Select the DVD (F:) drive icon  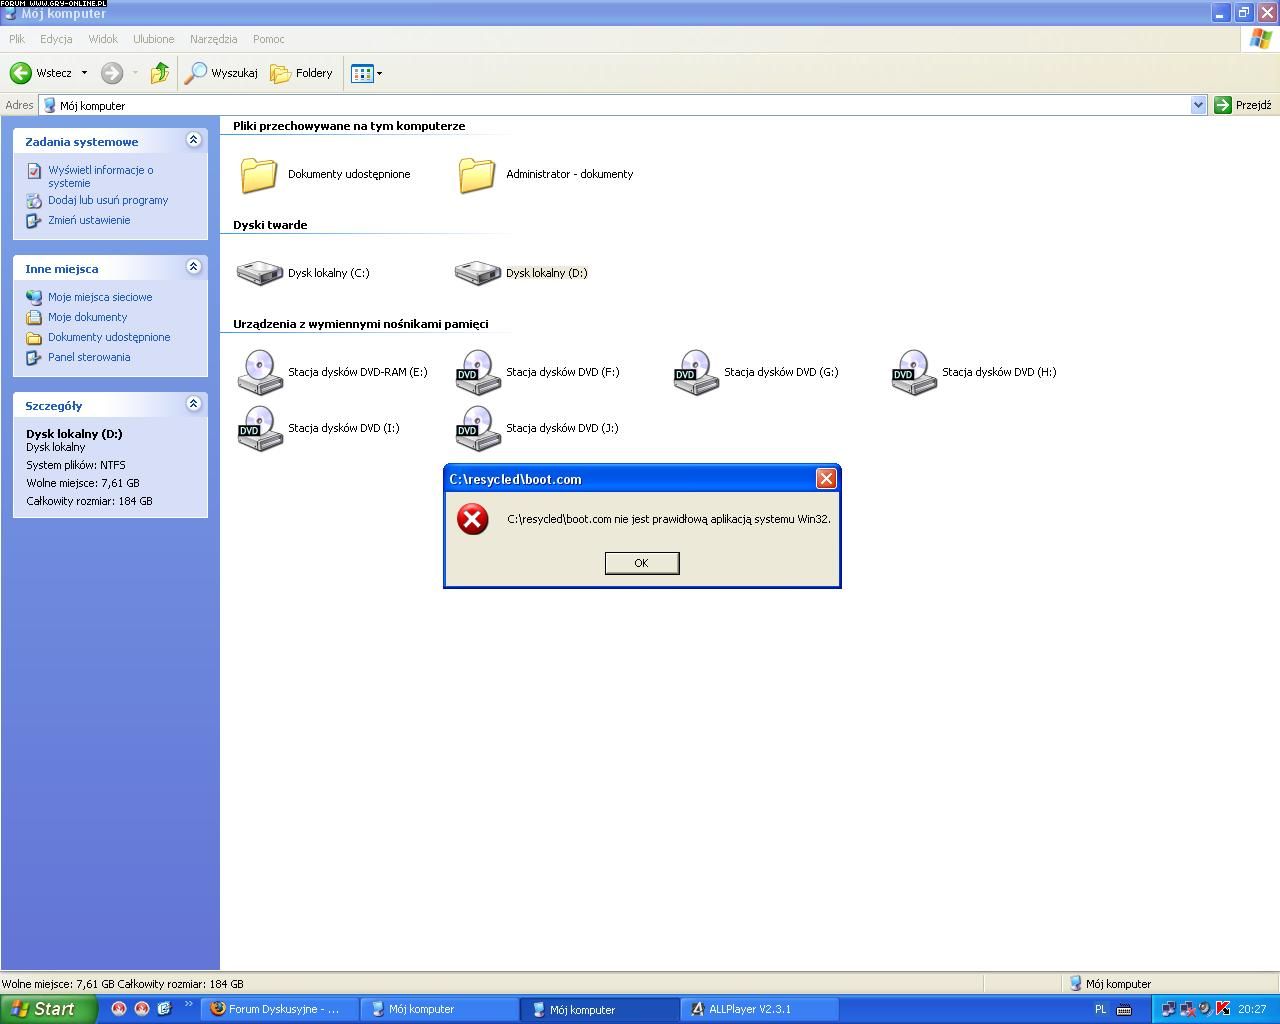[x=478, y=372]
